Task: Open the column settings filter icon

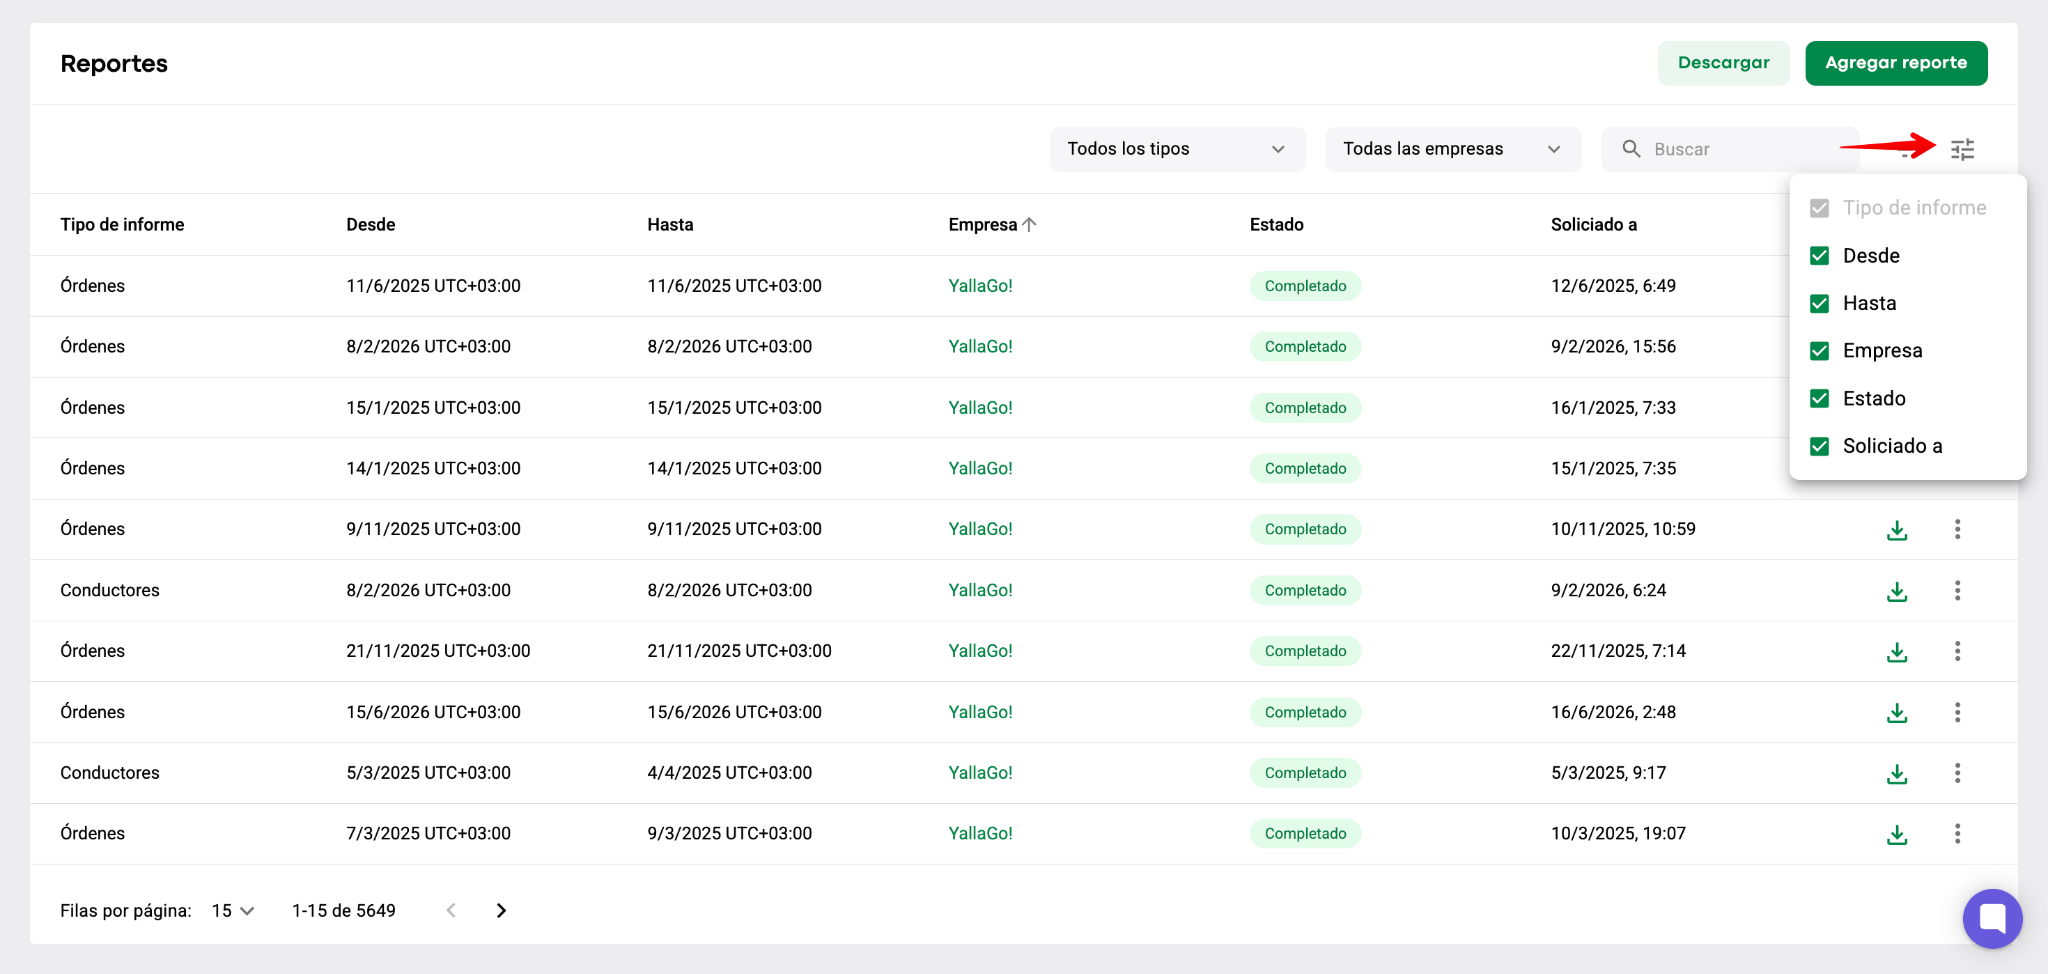Action: [x=1962, y=149]
